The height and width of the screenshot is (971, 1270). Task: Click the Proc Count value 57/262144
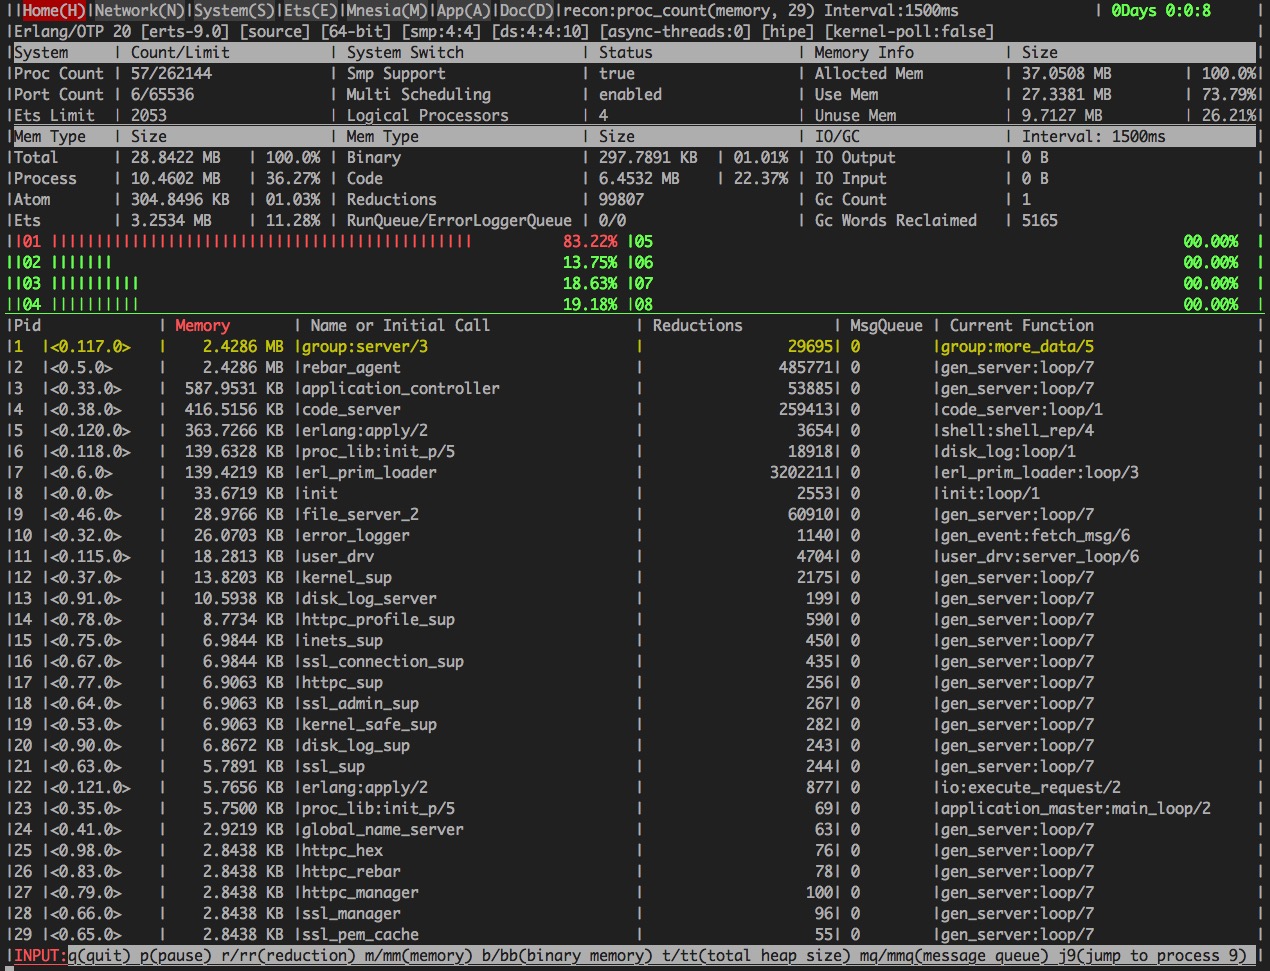coord(171,73)
